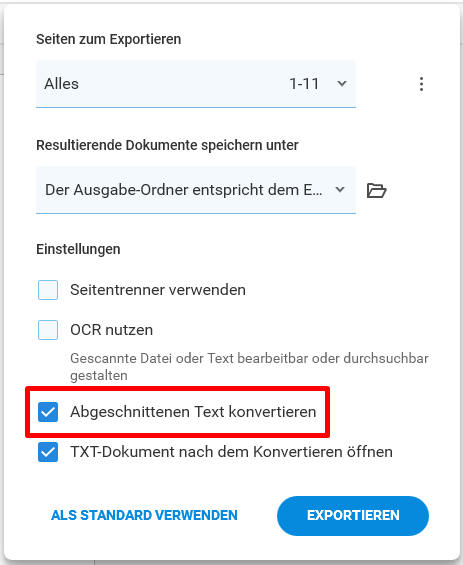Open the three-dot more options menu
Screen dimensions: 463x565
[x=421, y=84]
